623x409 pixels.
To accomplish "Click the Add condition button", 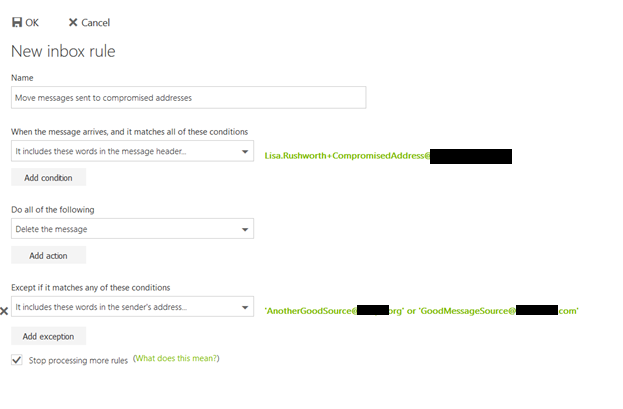I will (x=48, y=177).
